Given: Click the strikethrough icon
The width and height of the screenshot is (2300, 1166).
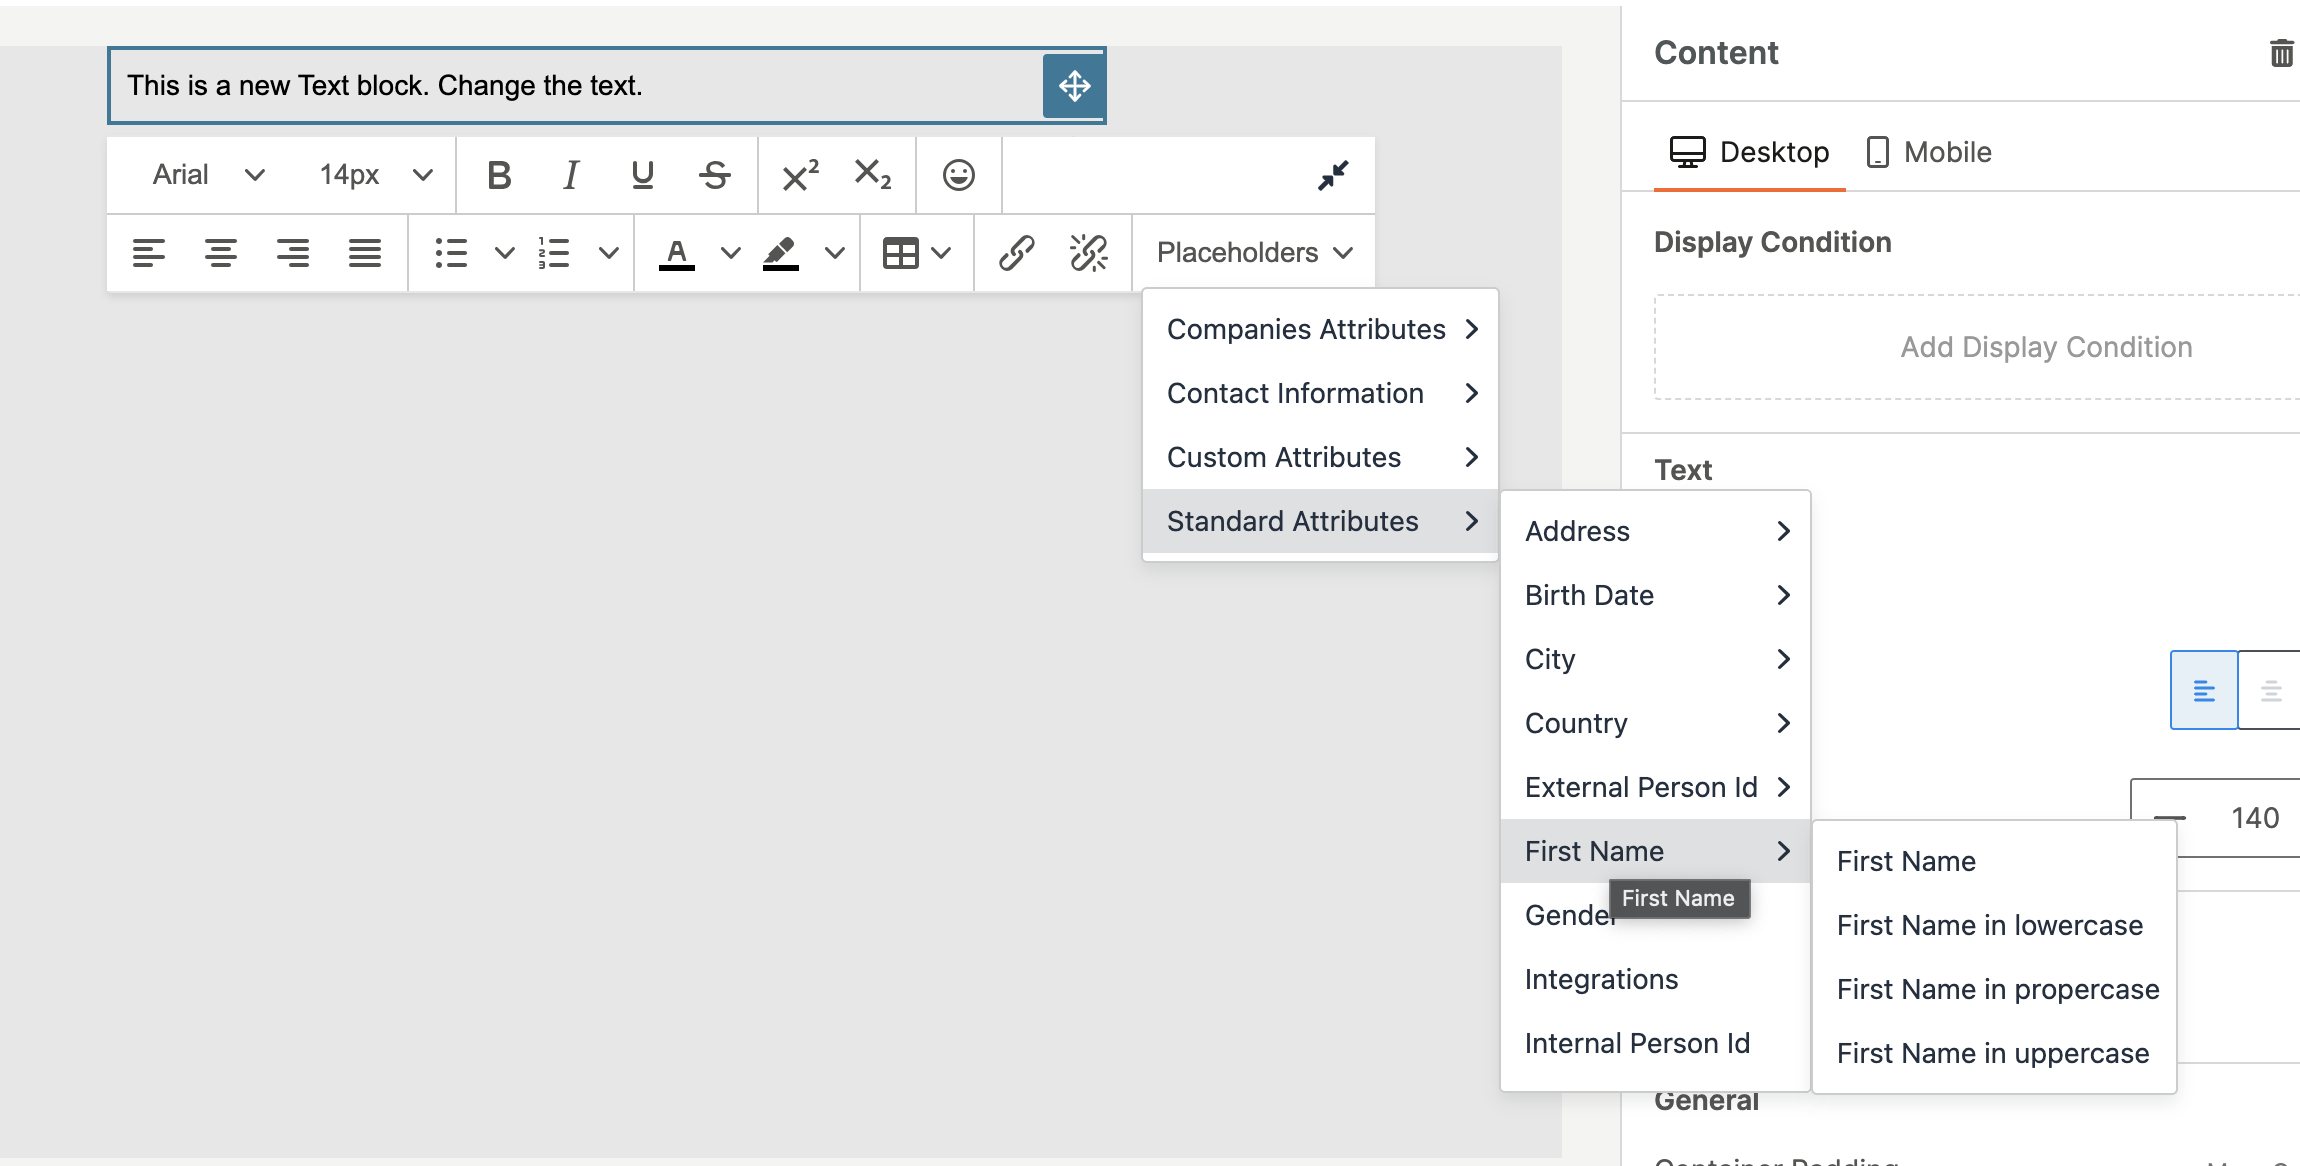Looking at the screenshot, I should pyautogui.click(x=714, y=176).
